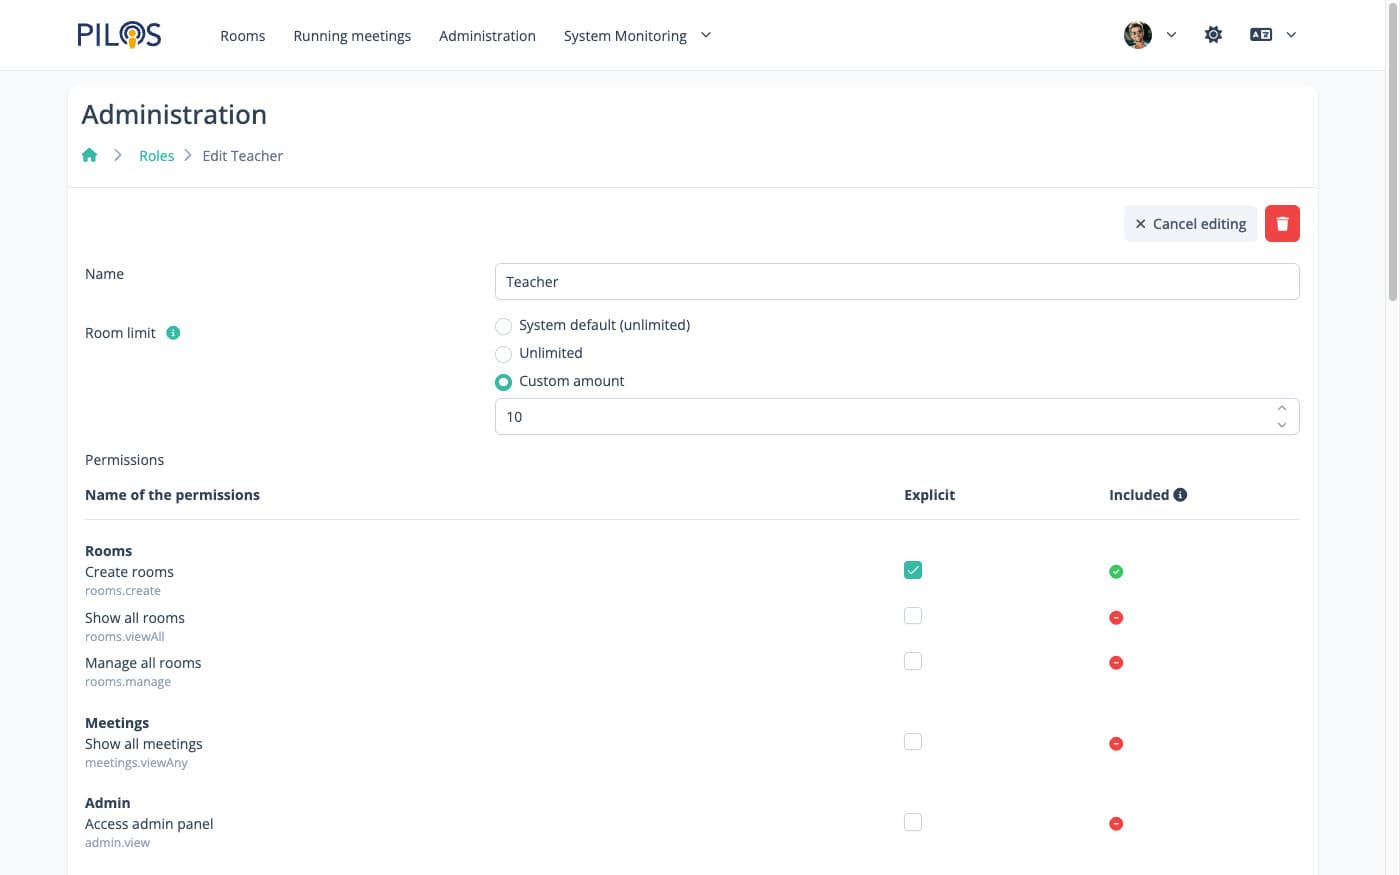Click the Cancel editing button
1400x875 pixels.
pyautogui.click(x=1190, y=224)
